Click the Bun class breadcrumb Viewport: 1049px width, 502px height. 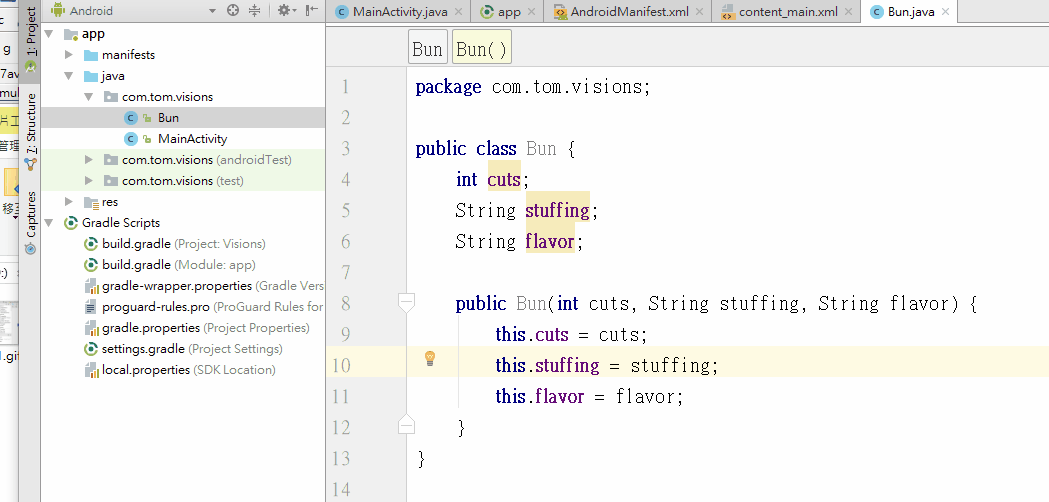point(427,50)
